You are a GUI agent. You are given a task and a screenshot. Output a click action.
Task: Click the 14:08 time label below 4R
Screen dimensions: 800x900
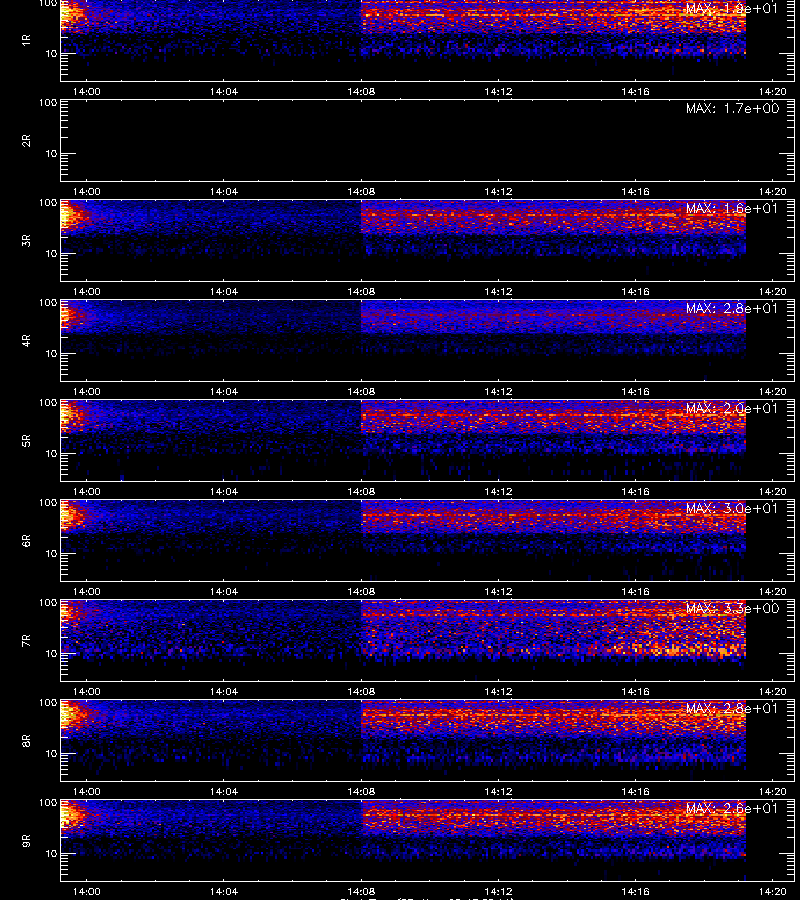tap(361, 391)
